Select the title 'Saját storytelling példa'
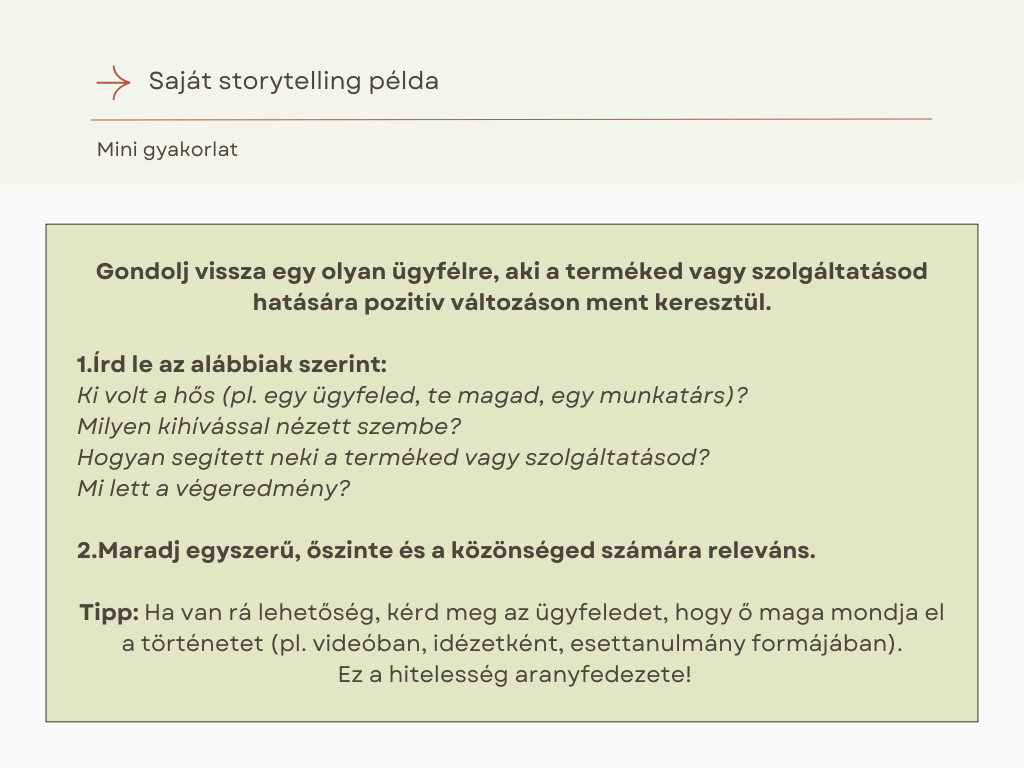Image resolution: width=1024 pixels, height=768 pixels. pos(293,81)
